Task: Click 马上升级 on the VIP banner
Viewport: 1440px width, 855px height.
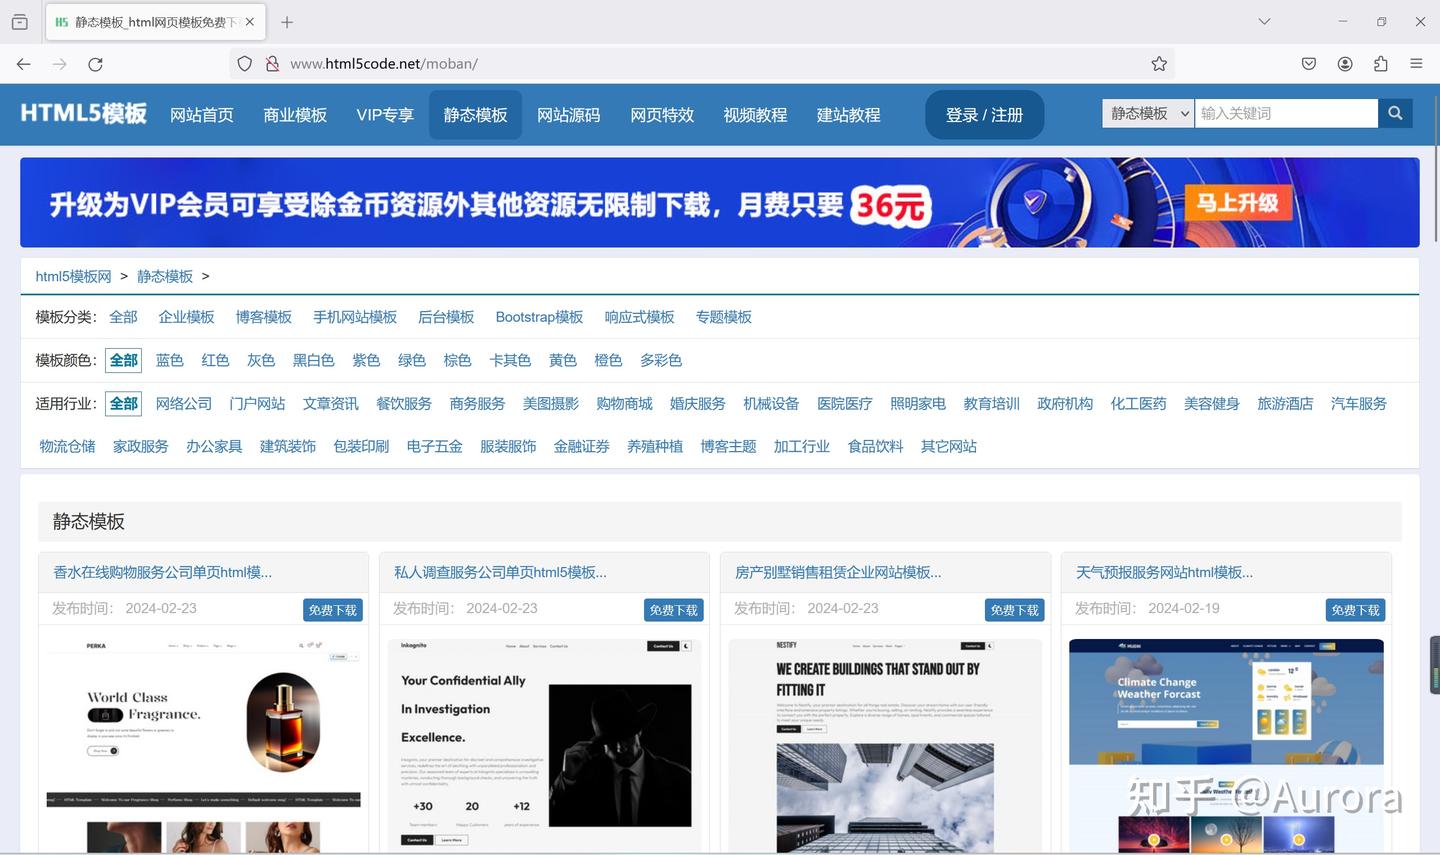Action: 1239,202
